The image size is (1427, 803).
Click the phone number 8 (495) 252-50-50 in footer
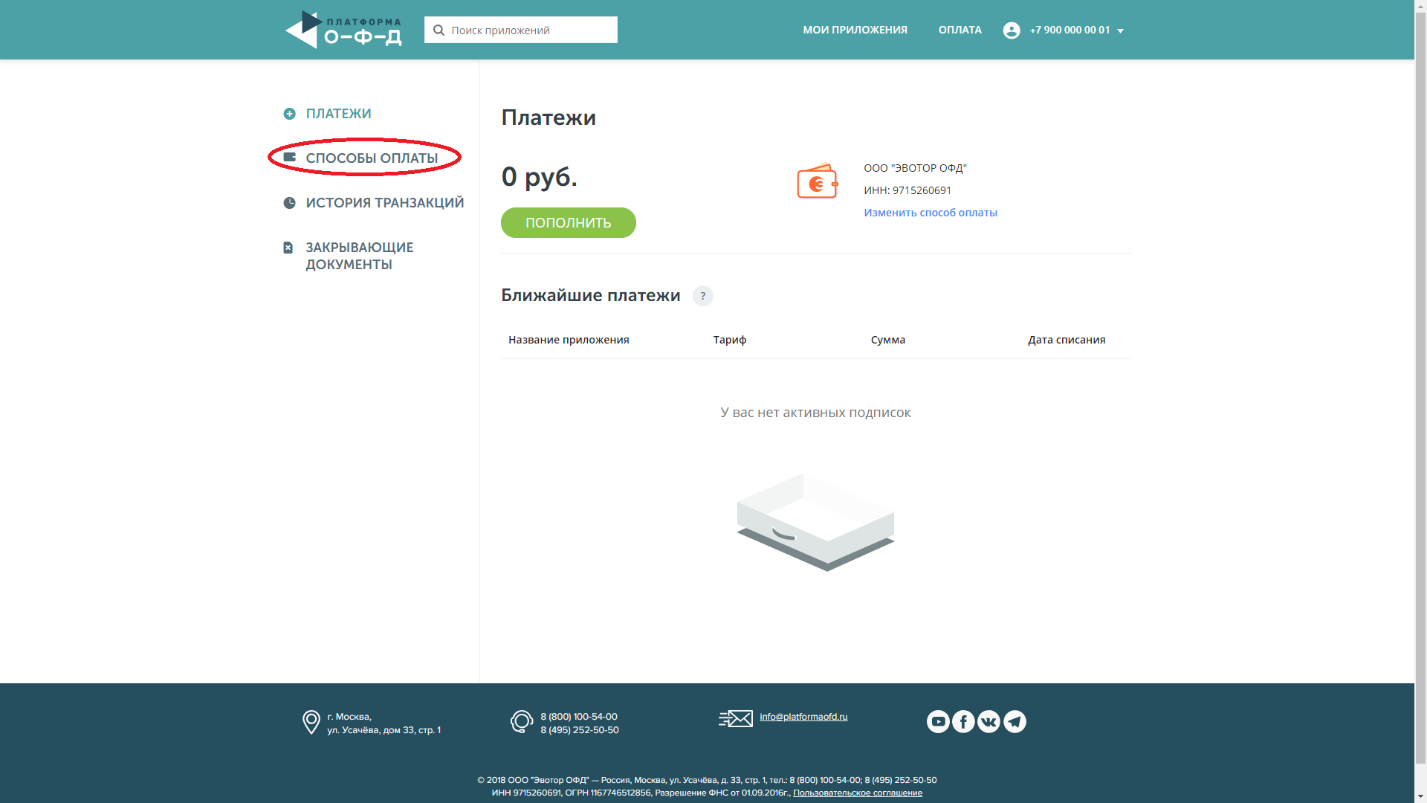[580, 730]
